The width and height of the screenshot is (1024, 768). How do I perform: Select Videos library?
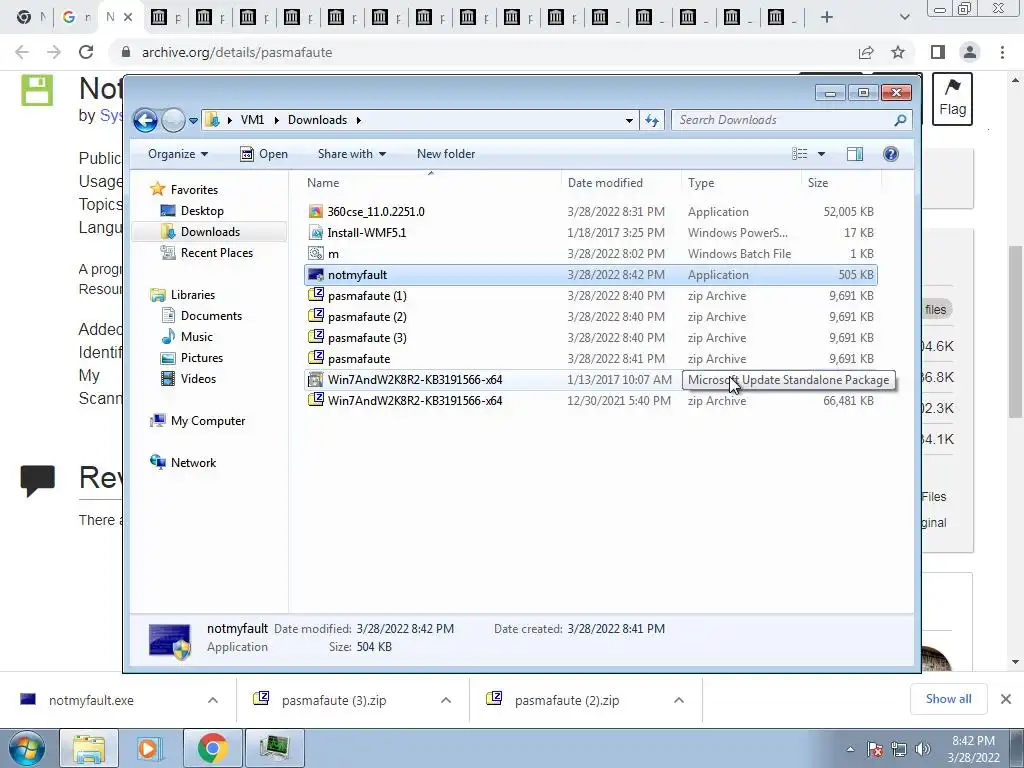pyautogui.click(x=198, y=379)
